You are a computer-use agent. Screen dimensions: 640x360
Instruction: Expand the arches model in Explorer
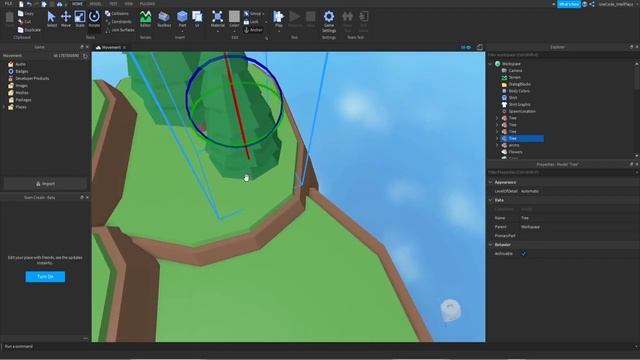click(497, 145)
